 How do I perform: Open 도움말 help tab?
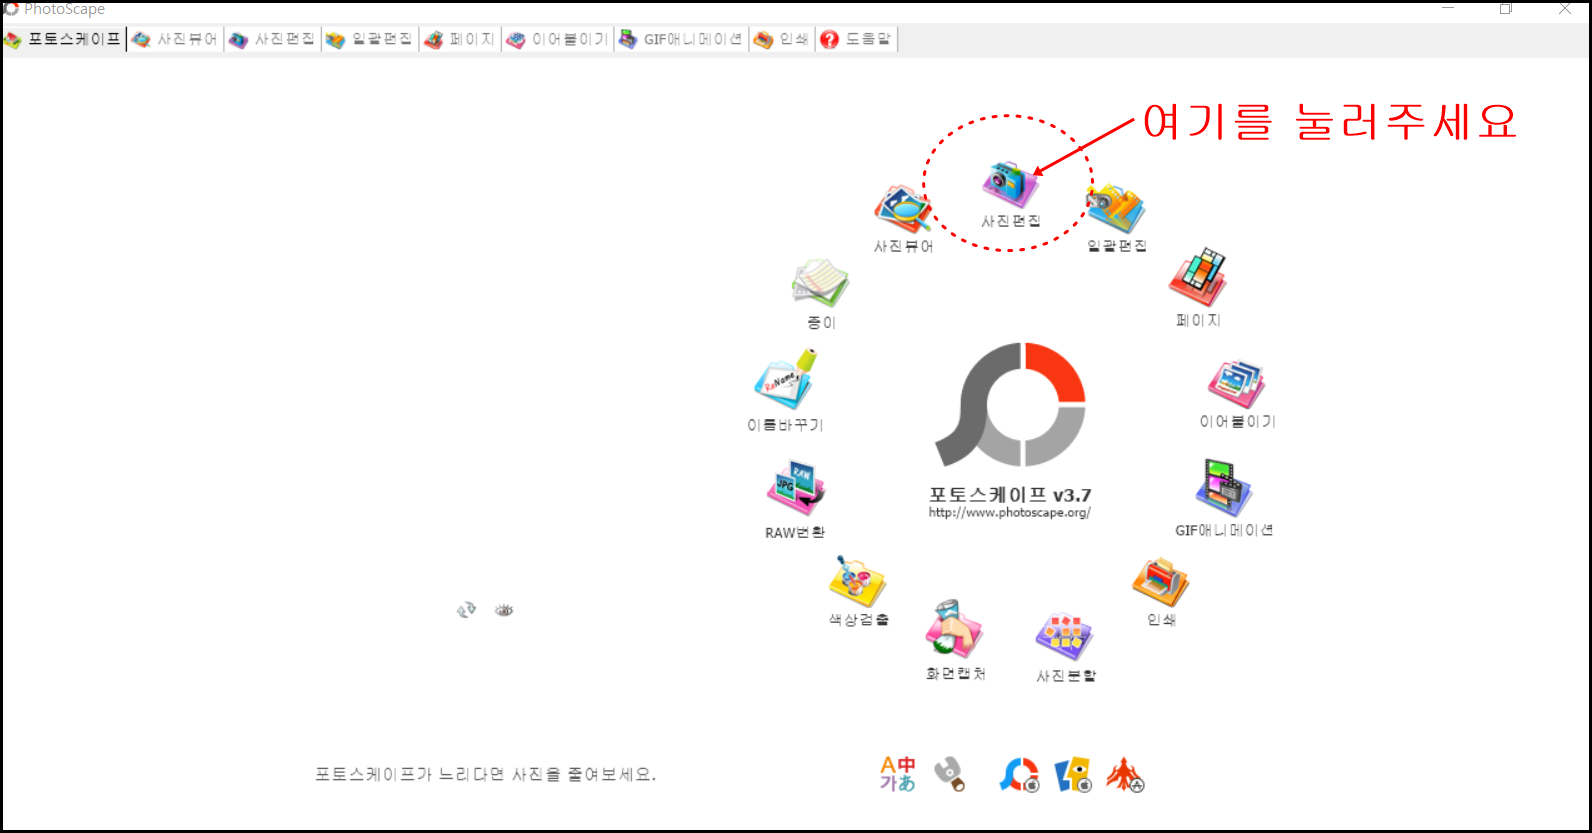[x=856, y=39]
